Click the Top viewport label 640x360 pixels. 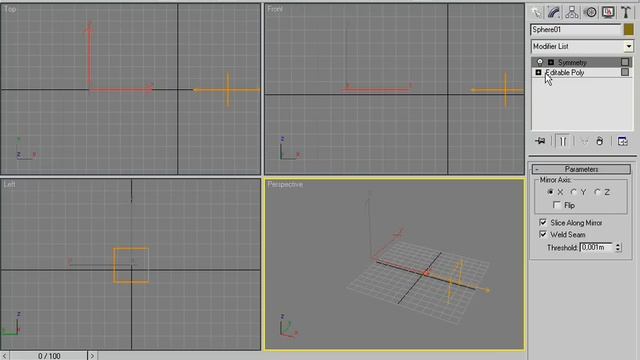pyautogui.click(x=10, y=9)
